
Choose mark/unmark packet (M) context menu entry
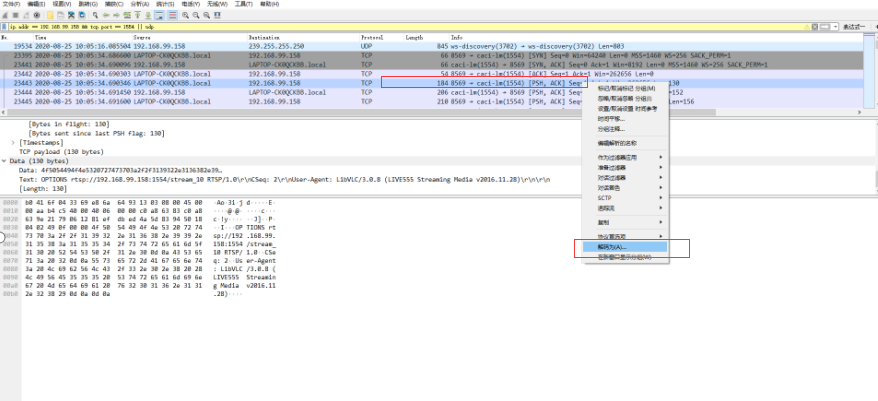coord(625,88)
